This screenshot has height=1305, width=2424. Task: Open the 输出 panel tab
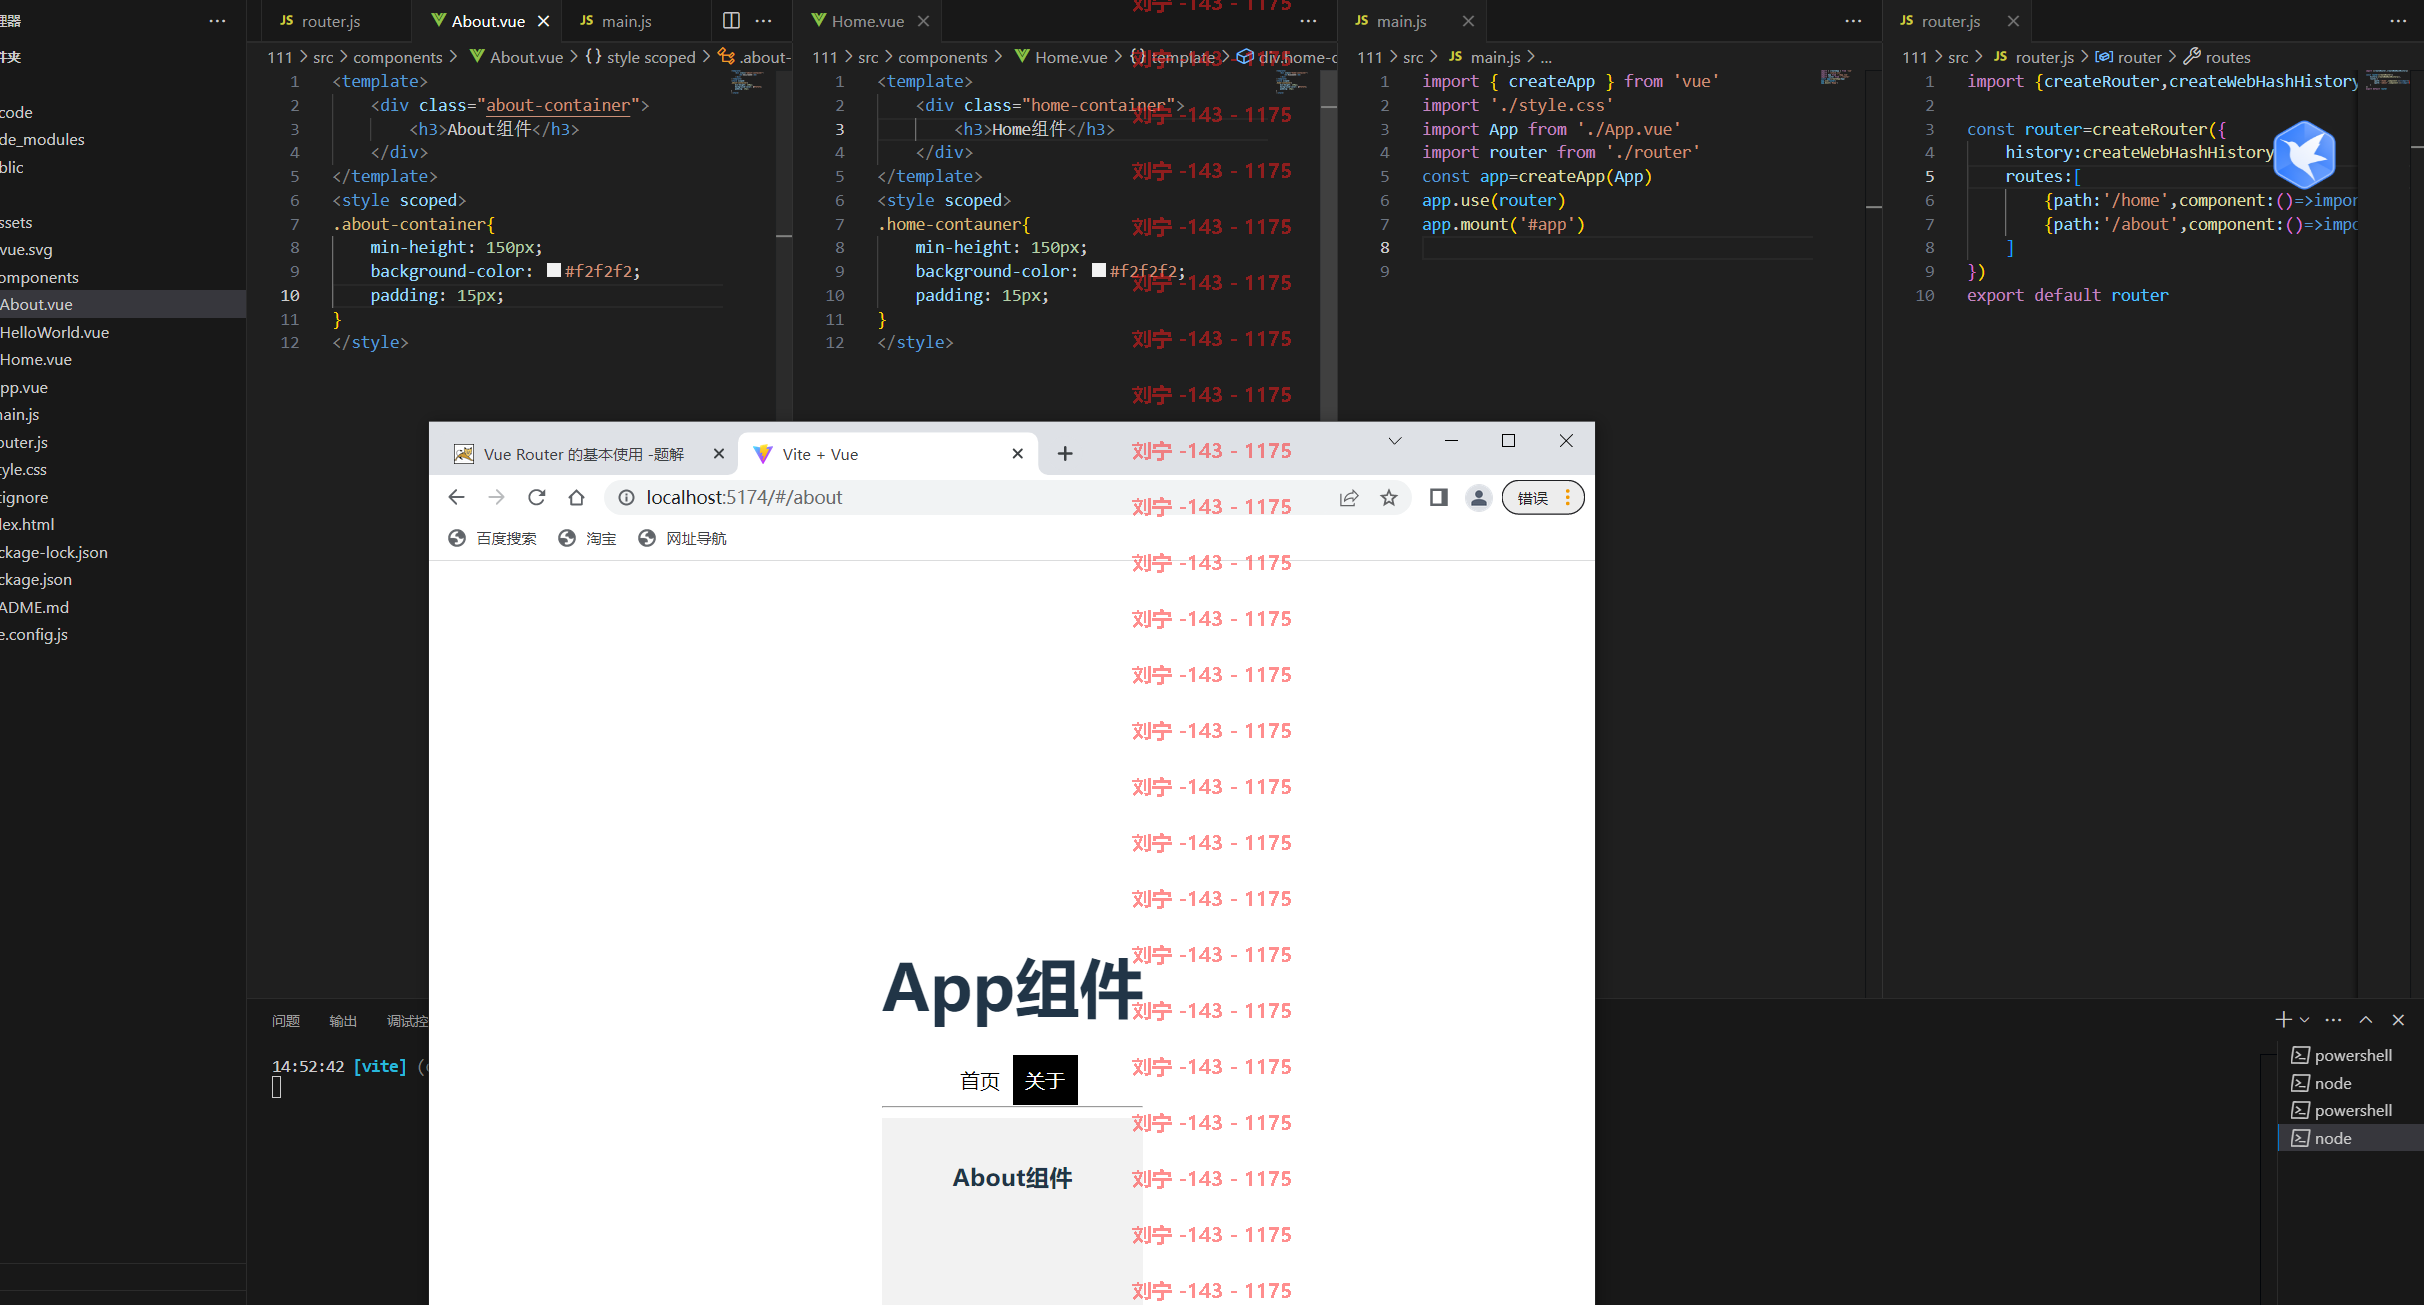tap(343, 1021)
